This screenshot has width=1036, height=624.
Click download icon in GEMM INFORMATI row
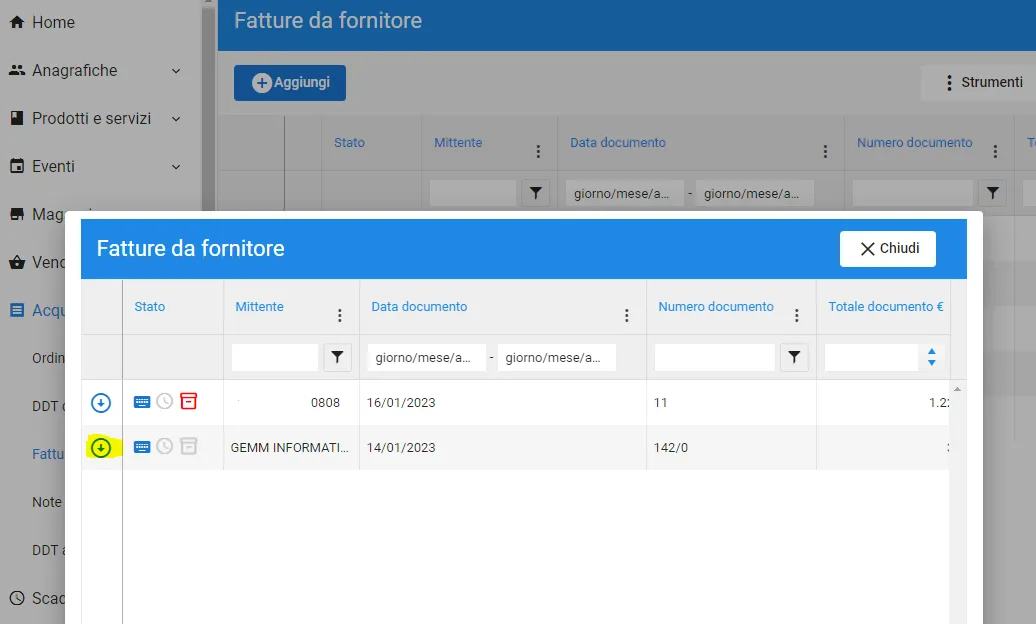tap(100, 448)
